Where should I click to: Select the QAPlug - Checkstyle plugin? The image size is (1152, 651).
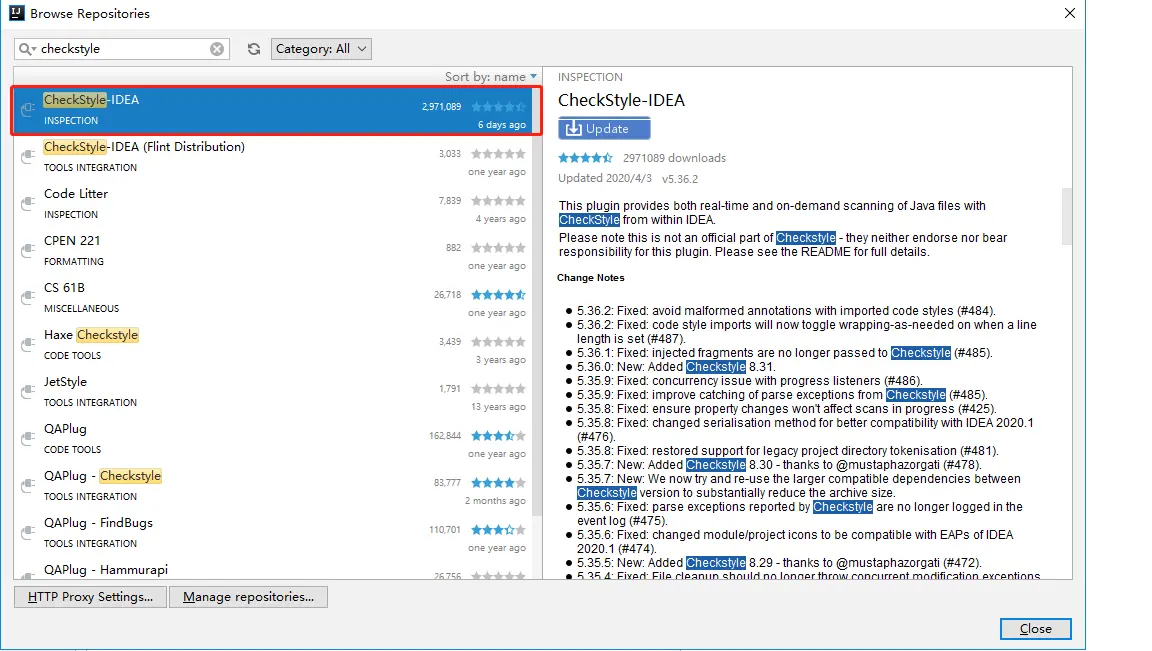tap(272, 486)
